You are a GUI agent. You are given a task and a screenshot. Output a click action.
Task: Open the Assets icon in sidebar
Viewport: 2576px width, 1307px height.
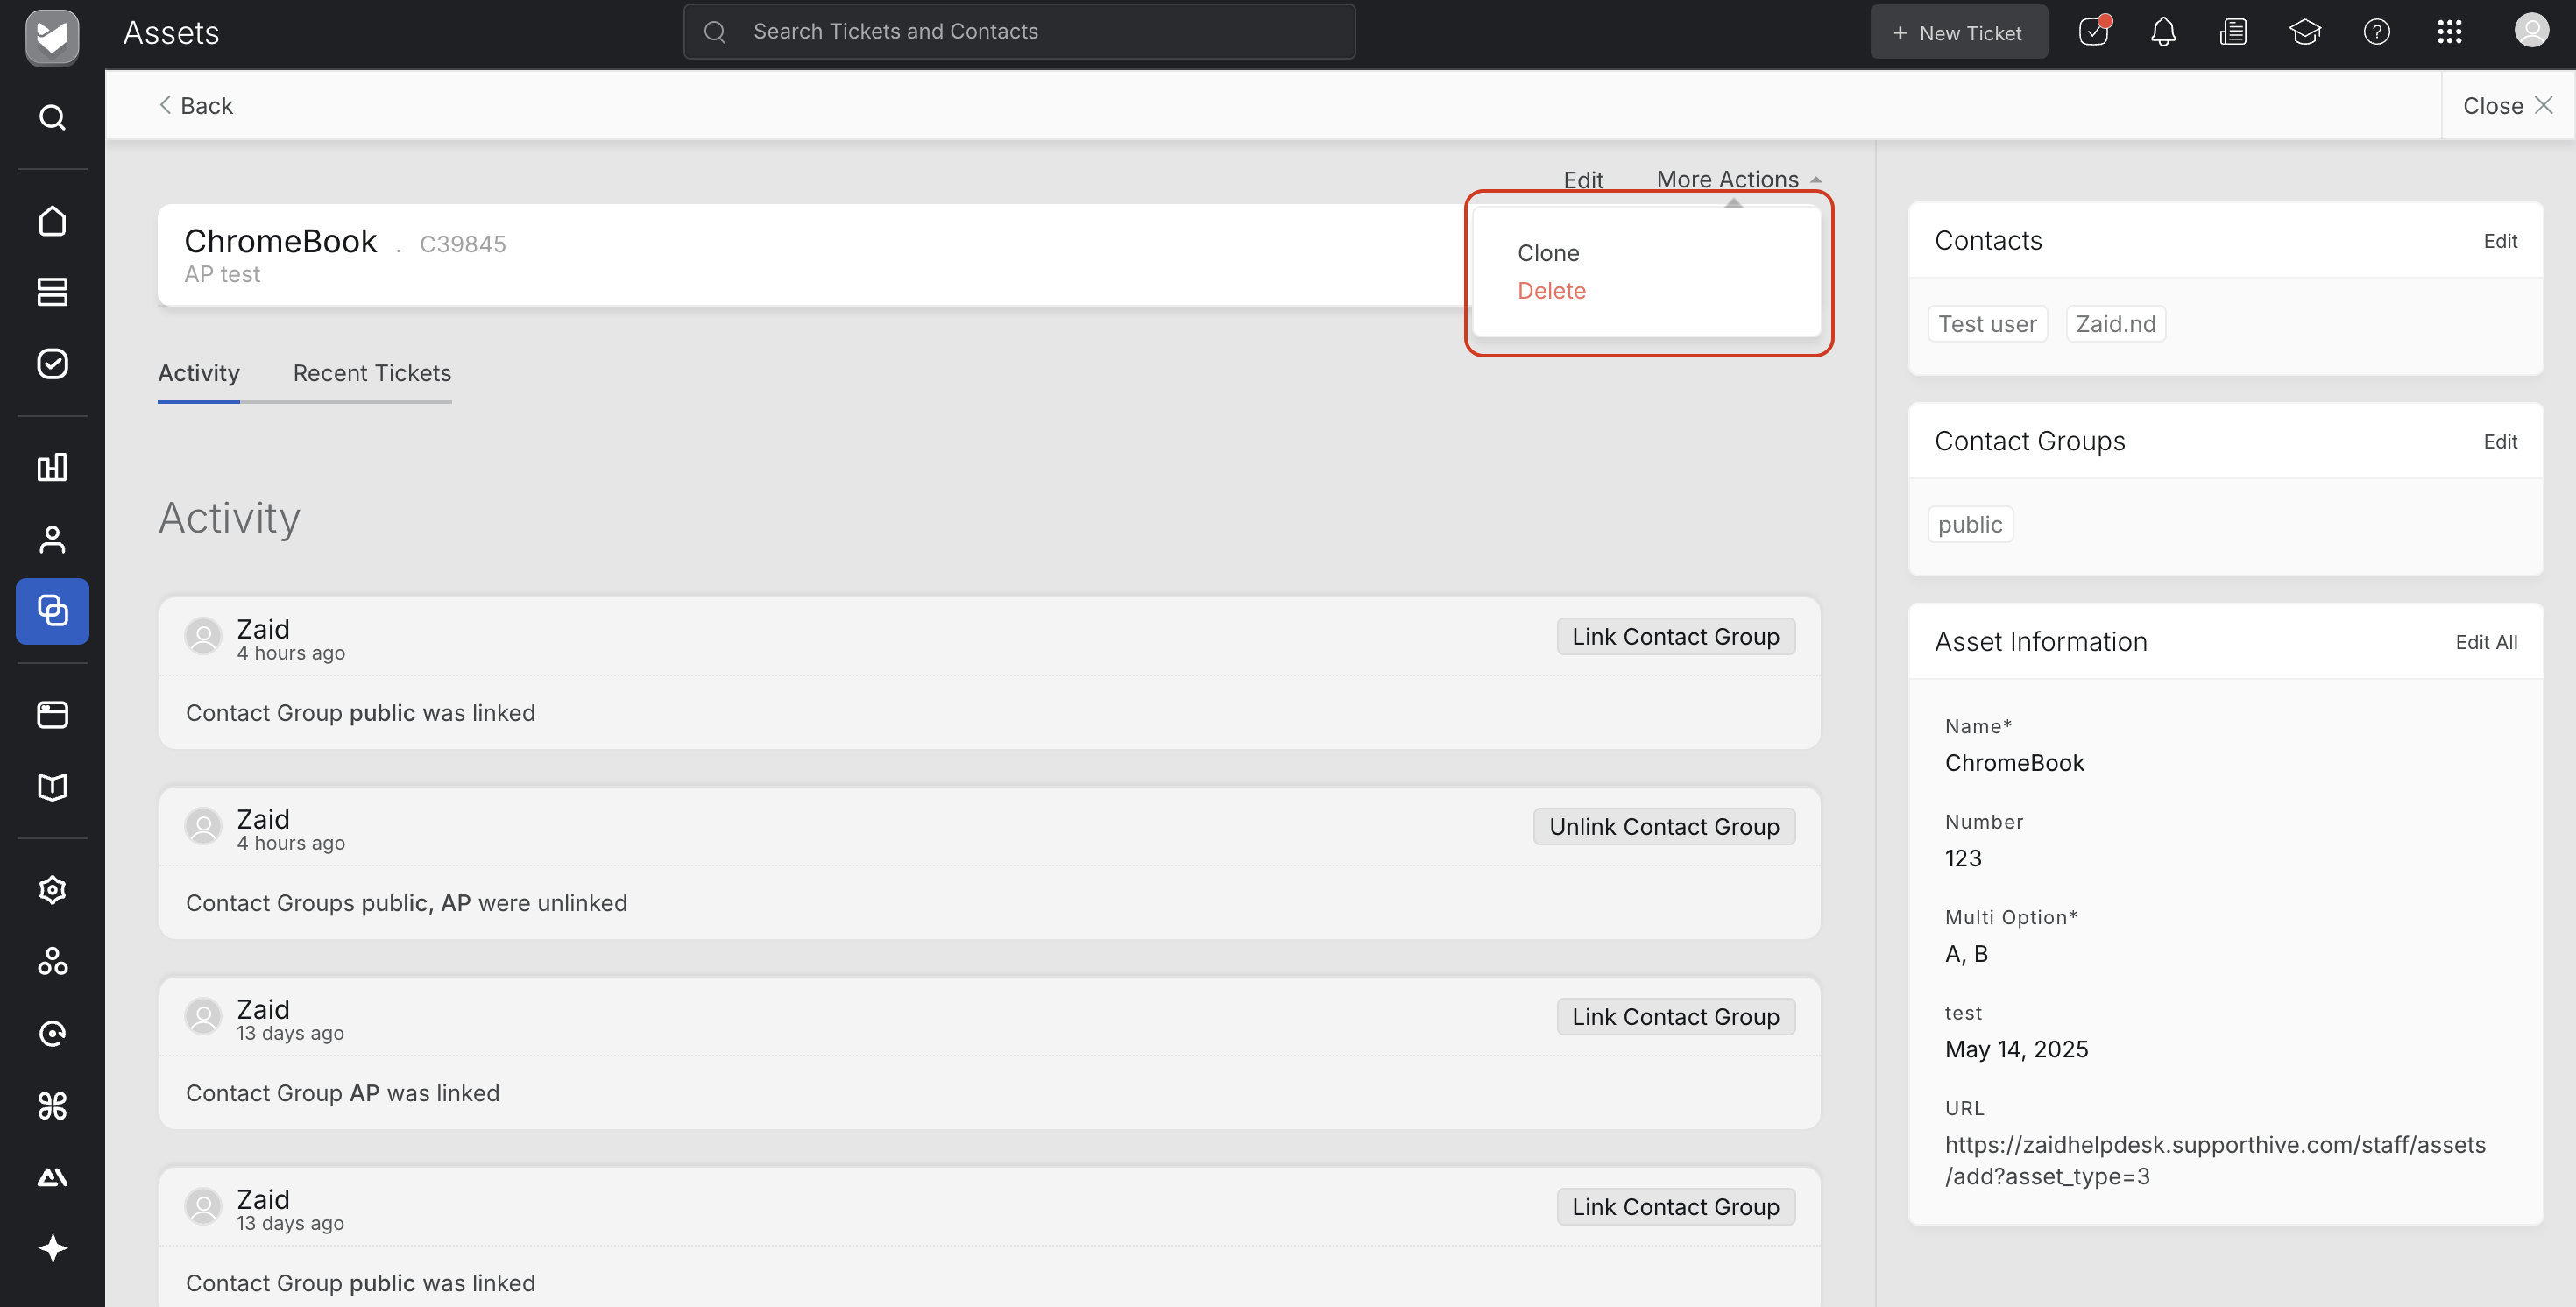[x=52, y=611]
